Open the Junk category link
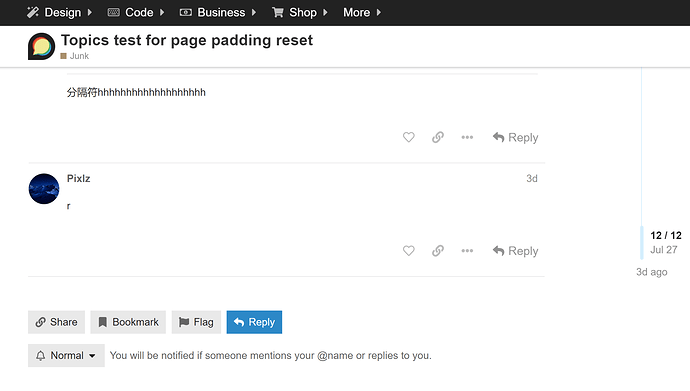This screenshot has height=391, width=690. pyautogui.click(x=75, y=56)
